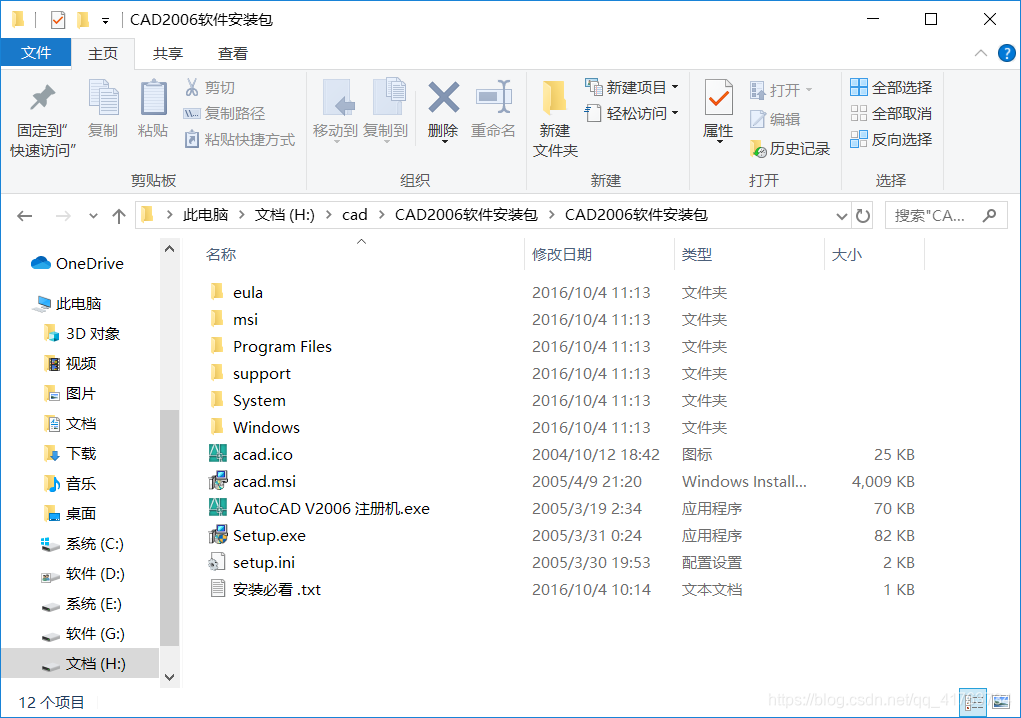
Task: Click the Up one level arrow
Action: pyautogui.click(x=119, y=216)
